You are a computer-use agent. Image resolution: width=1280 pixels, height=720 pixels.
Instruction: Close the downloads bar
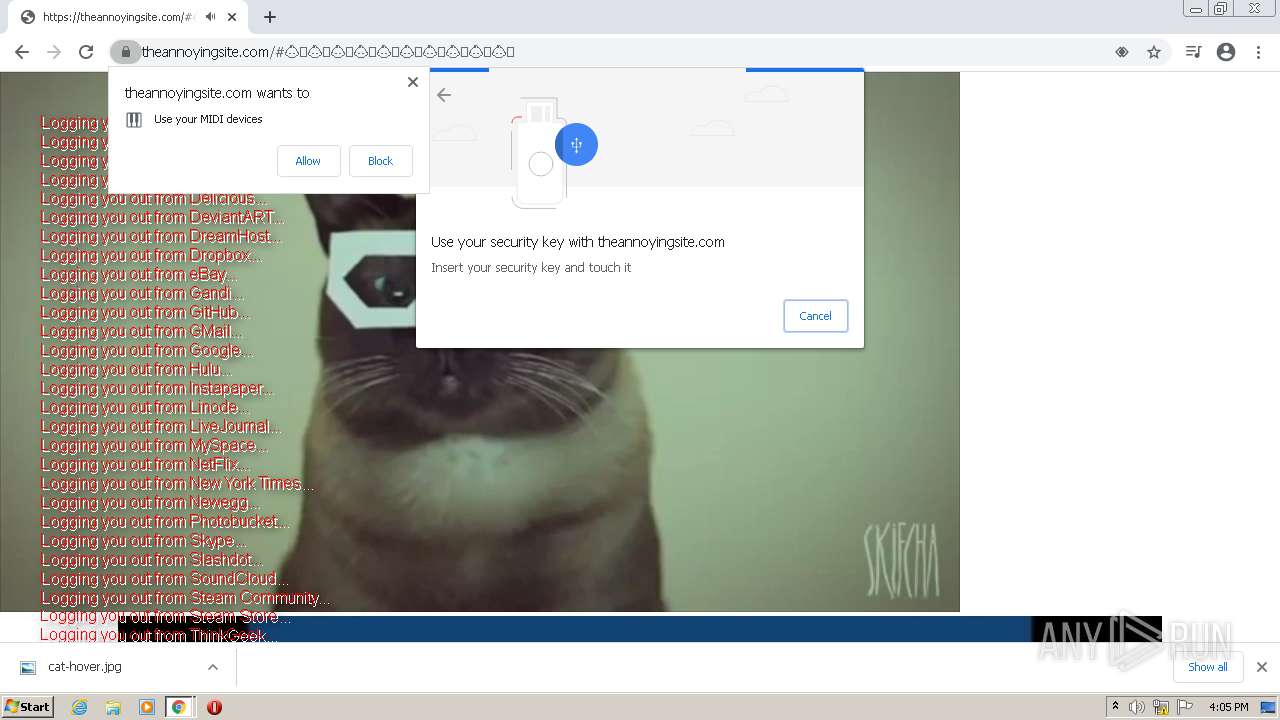1261,667
